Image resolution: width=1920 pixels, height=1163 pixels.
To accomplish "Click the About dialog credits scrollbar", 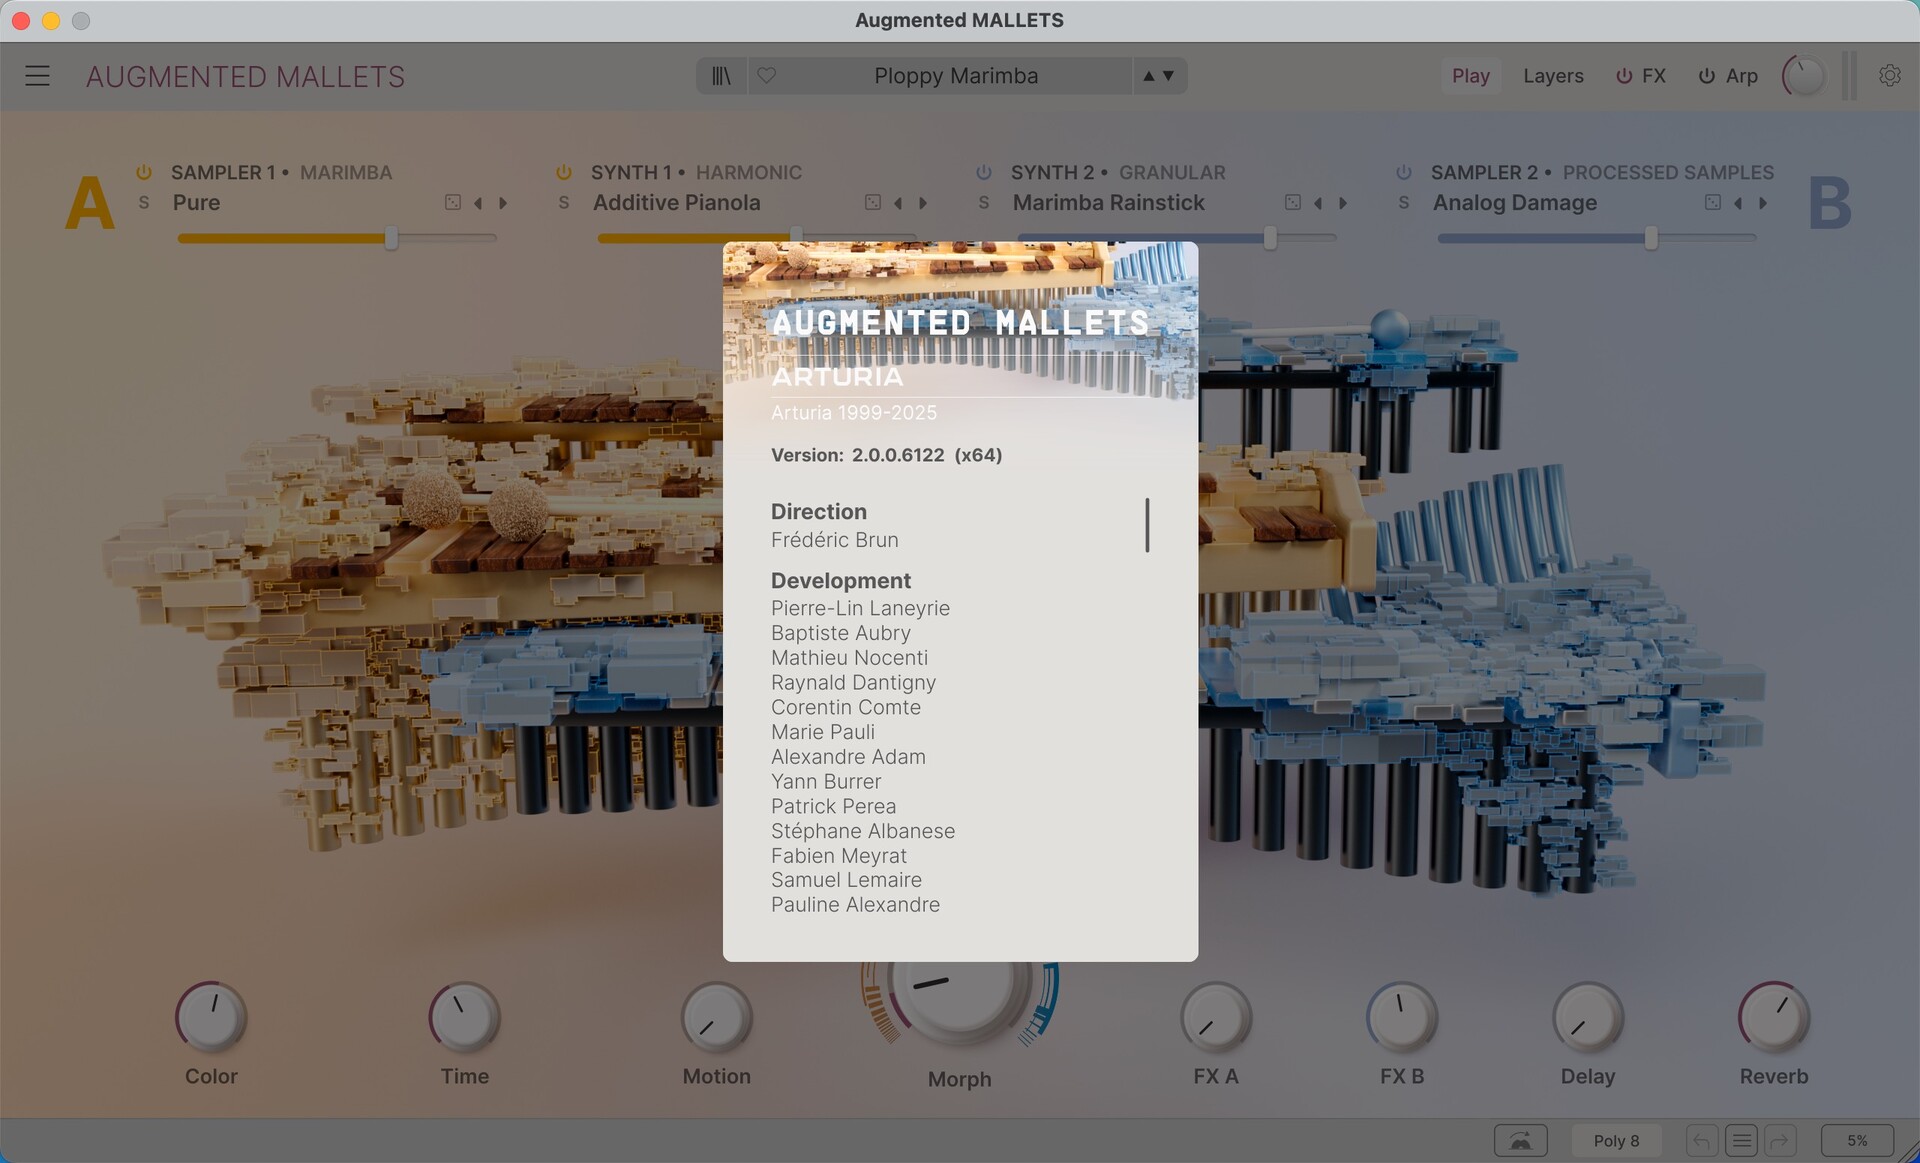I will pyautogui.click(x=1147, y=525).
